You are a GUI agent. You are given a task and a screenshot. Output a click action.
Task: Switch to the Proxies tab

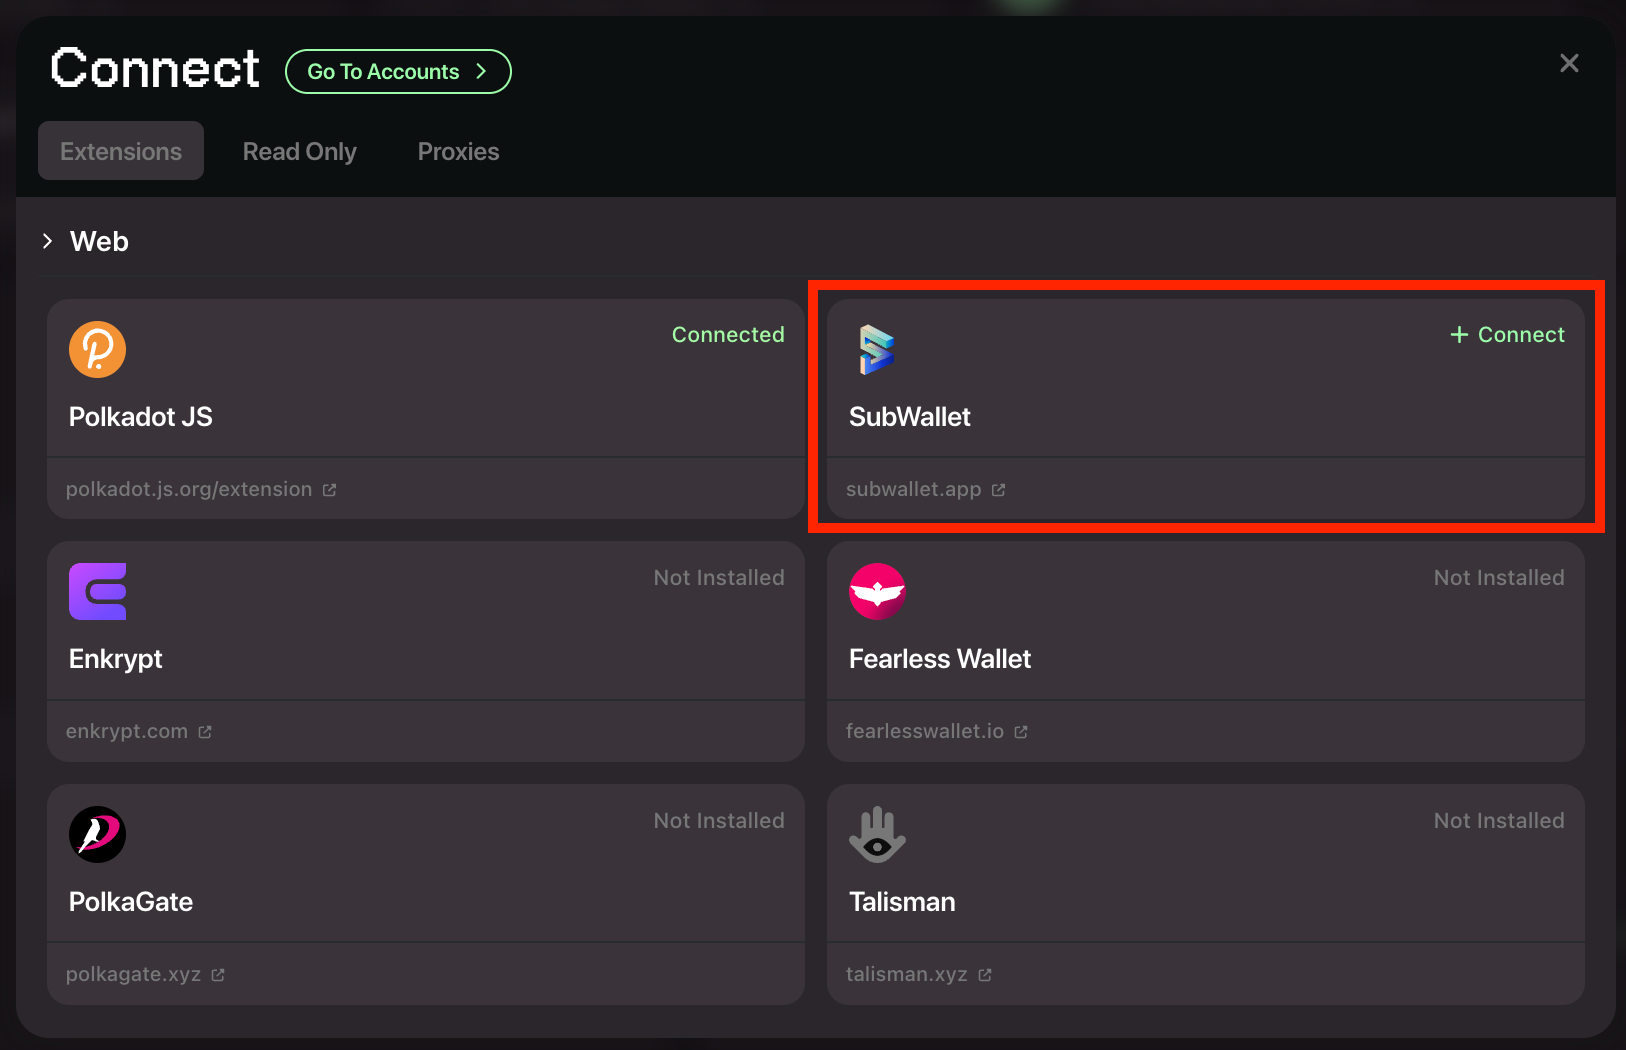458,151
